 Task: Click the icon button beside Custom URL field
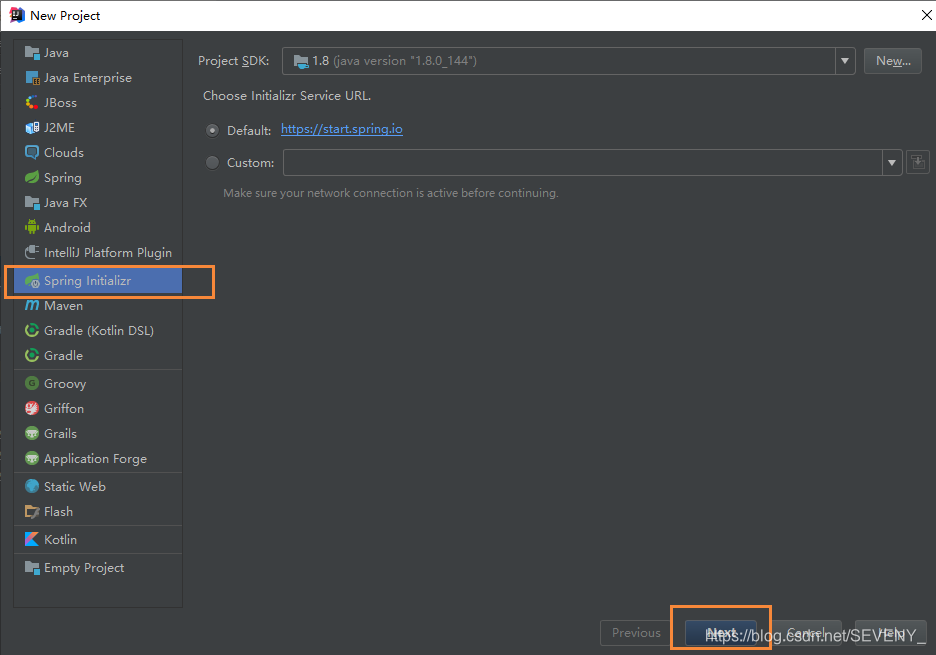(x=917, y=162)
